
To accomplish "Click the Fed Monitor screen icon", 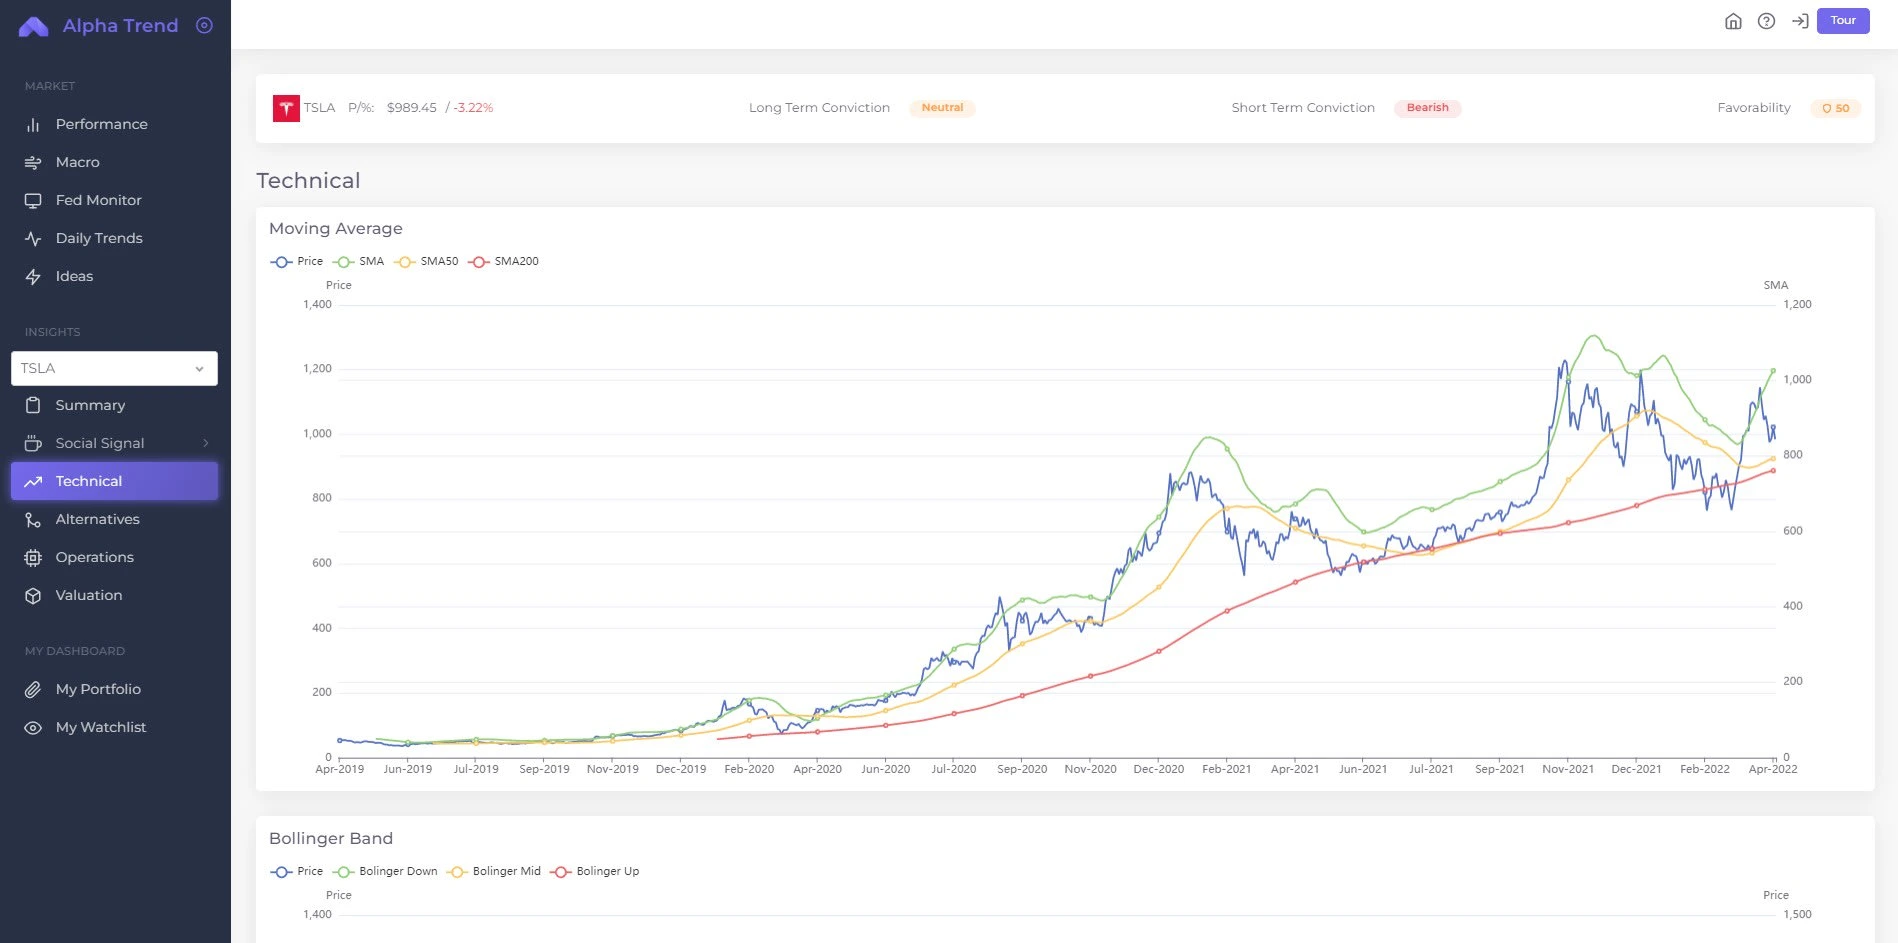I will click(33, 200).
